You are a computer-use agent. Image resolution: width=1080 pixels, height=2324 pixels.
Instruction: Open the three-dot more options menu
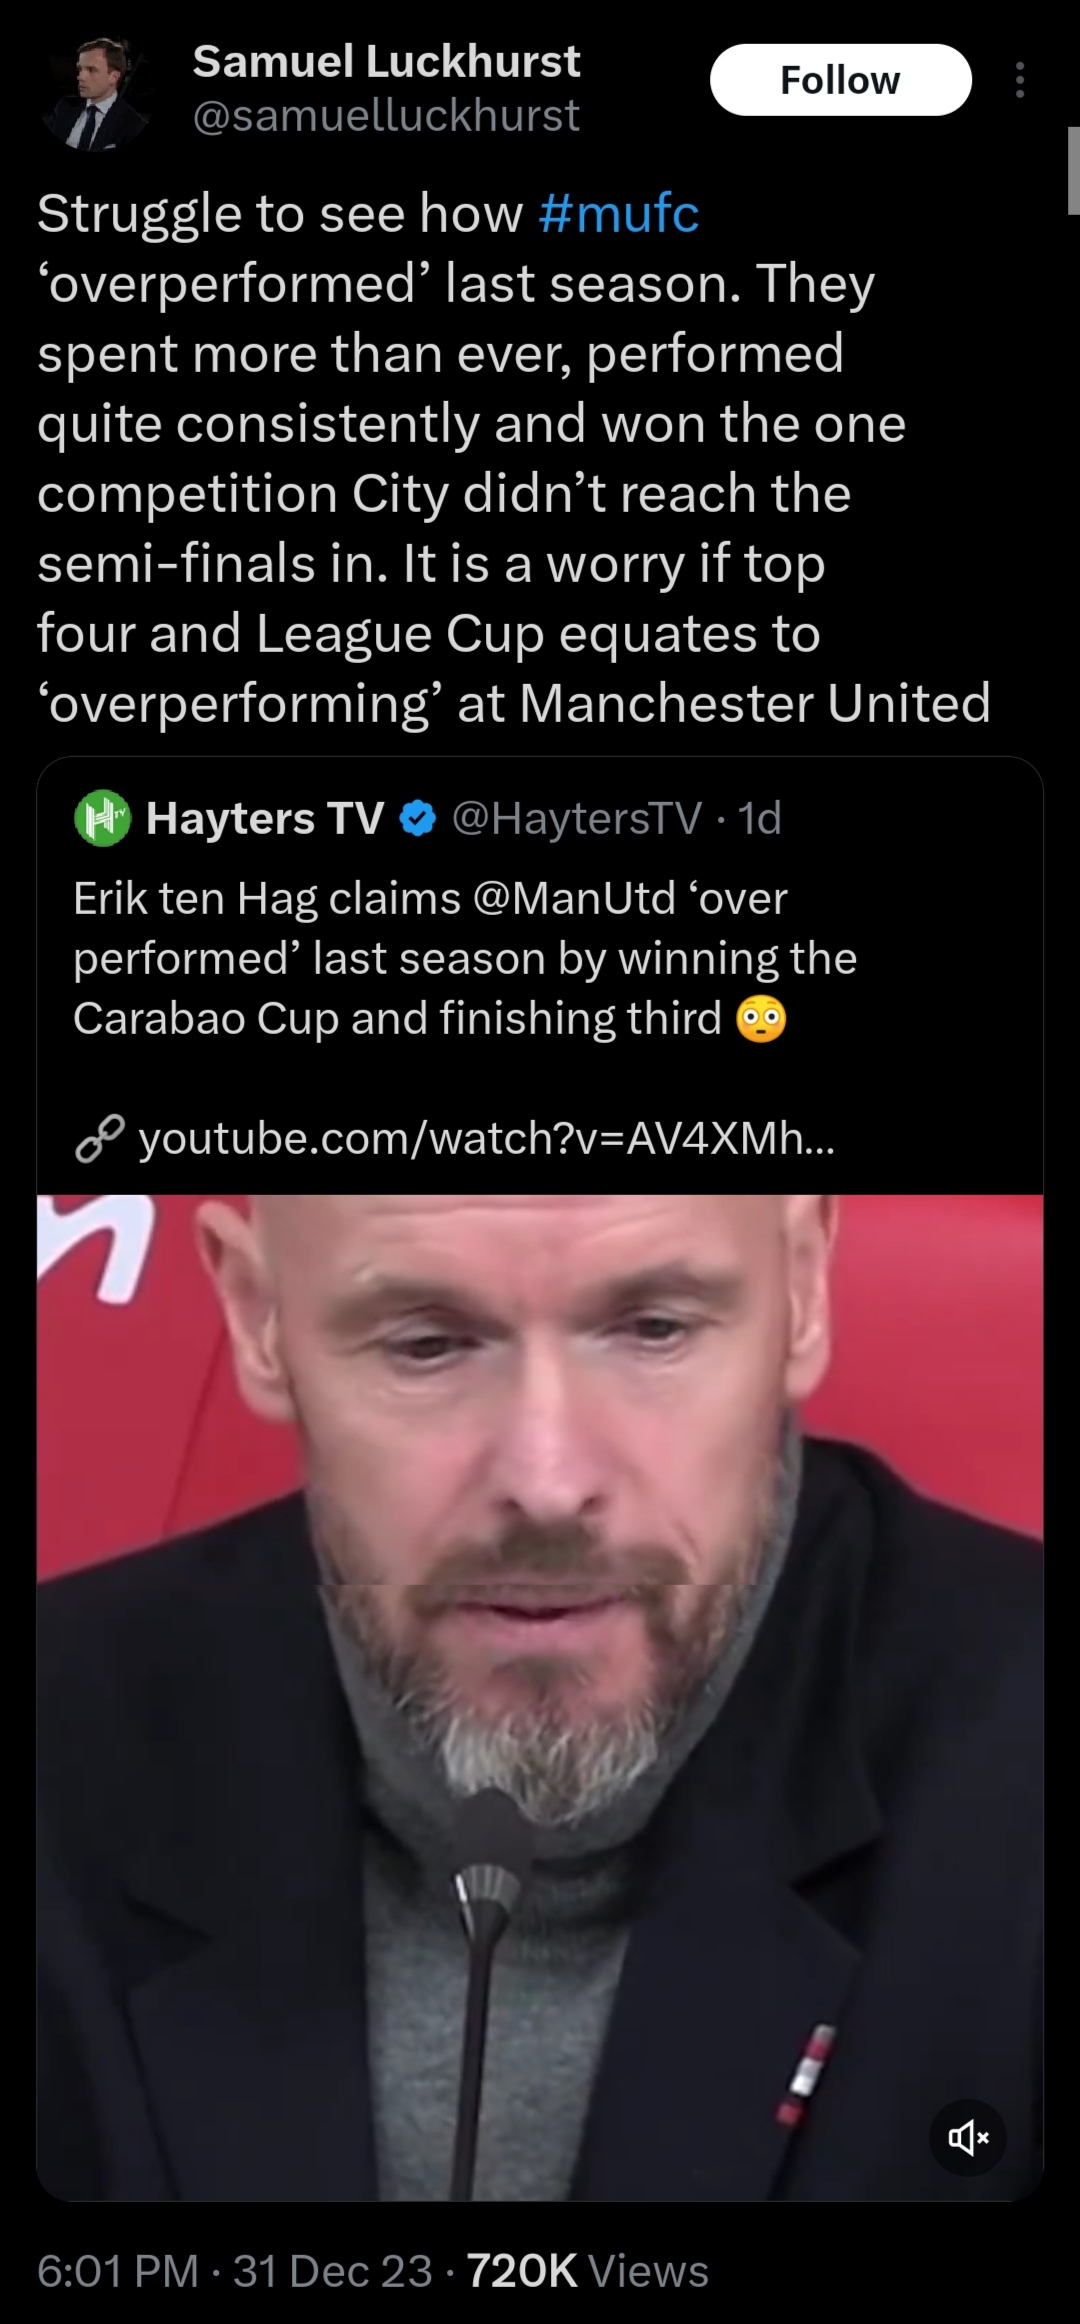(1019, 80)
